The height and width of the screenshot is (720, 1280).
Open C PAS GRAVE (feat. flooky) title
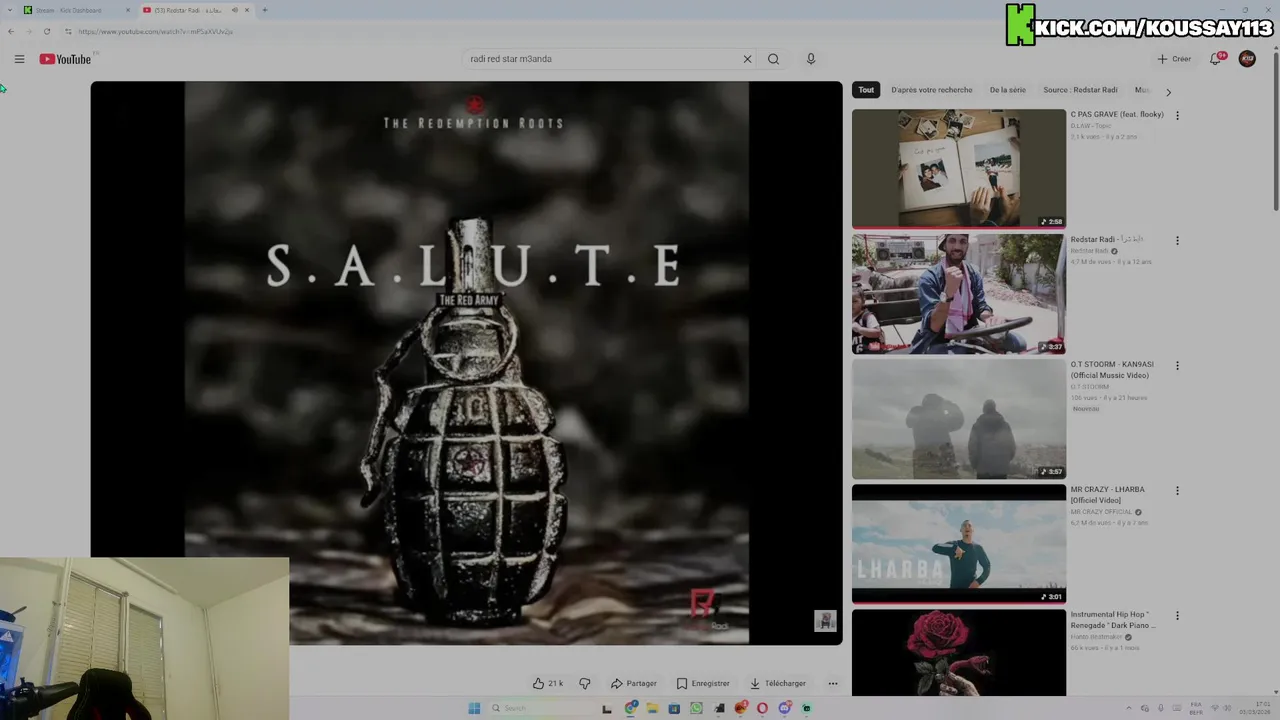coord(1117,115)
